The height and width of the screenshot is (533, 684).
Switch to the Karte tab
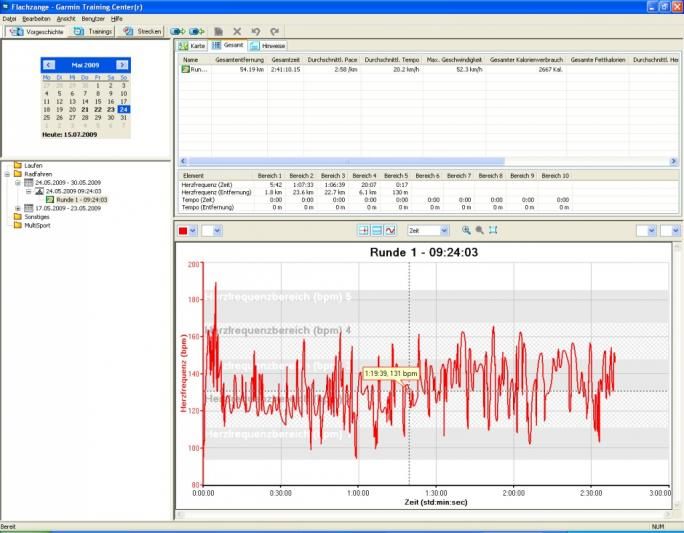(x=192, y=46)
